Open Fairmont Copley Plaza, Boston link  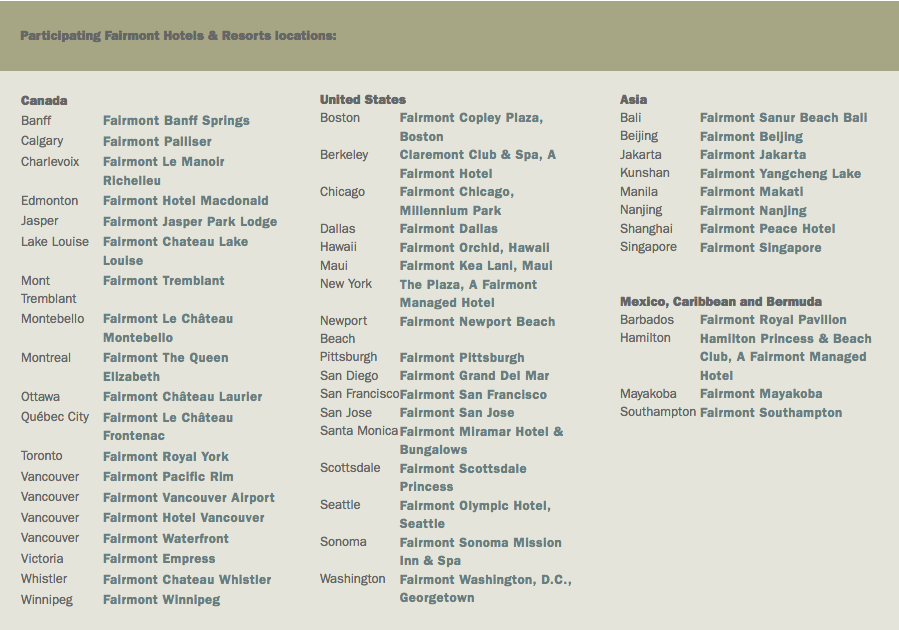pyautogui.click(x=471, y=127)
